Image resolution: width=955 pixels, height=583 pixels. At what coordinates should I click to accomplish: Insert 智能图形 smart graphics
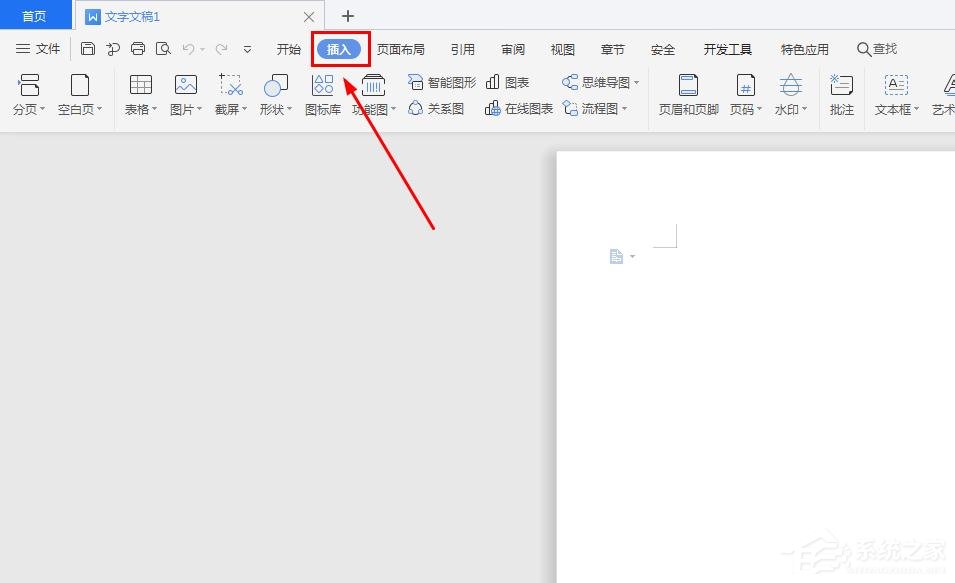click(440, 81)
